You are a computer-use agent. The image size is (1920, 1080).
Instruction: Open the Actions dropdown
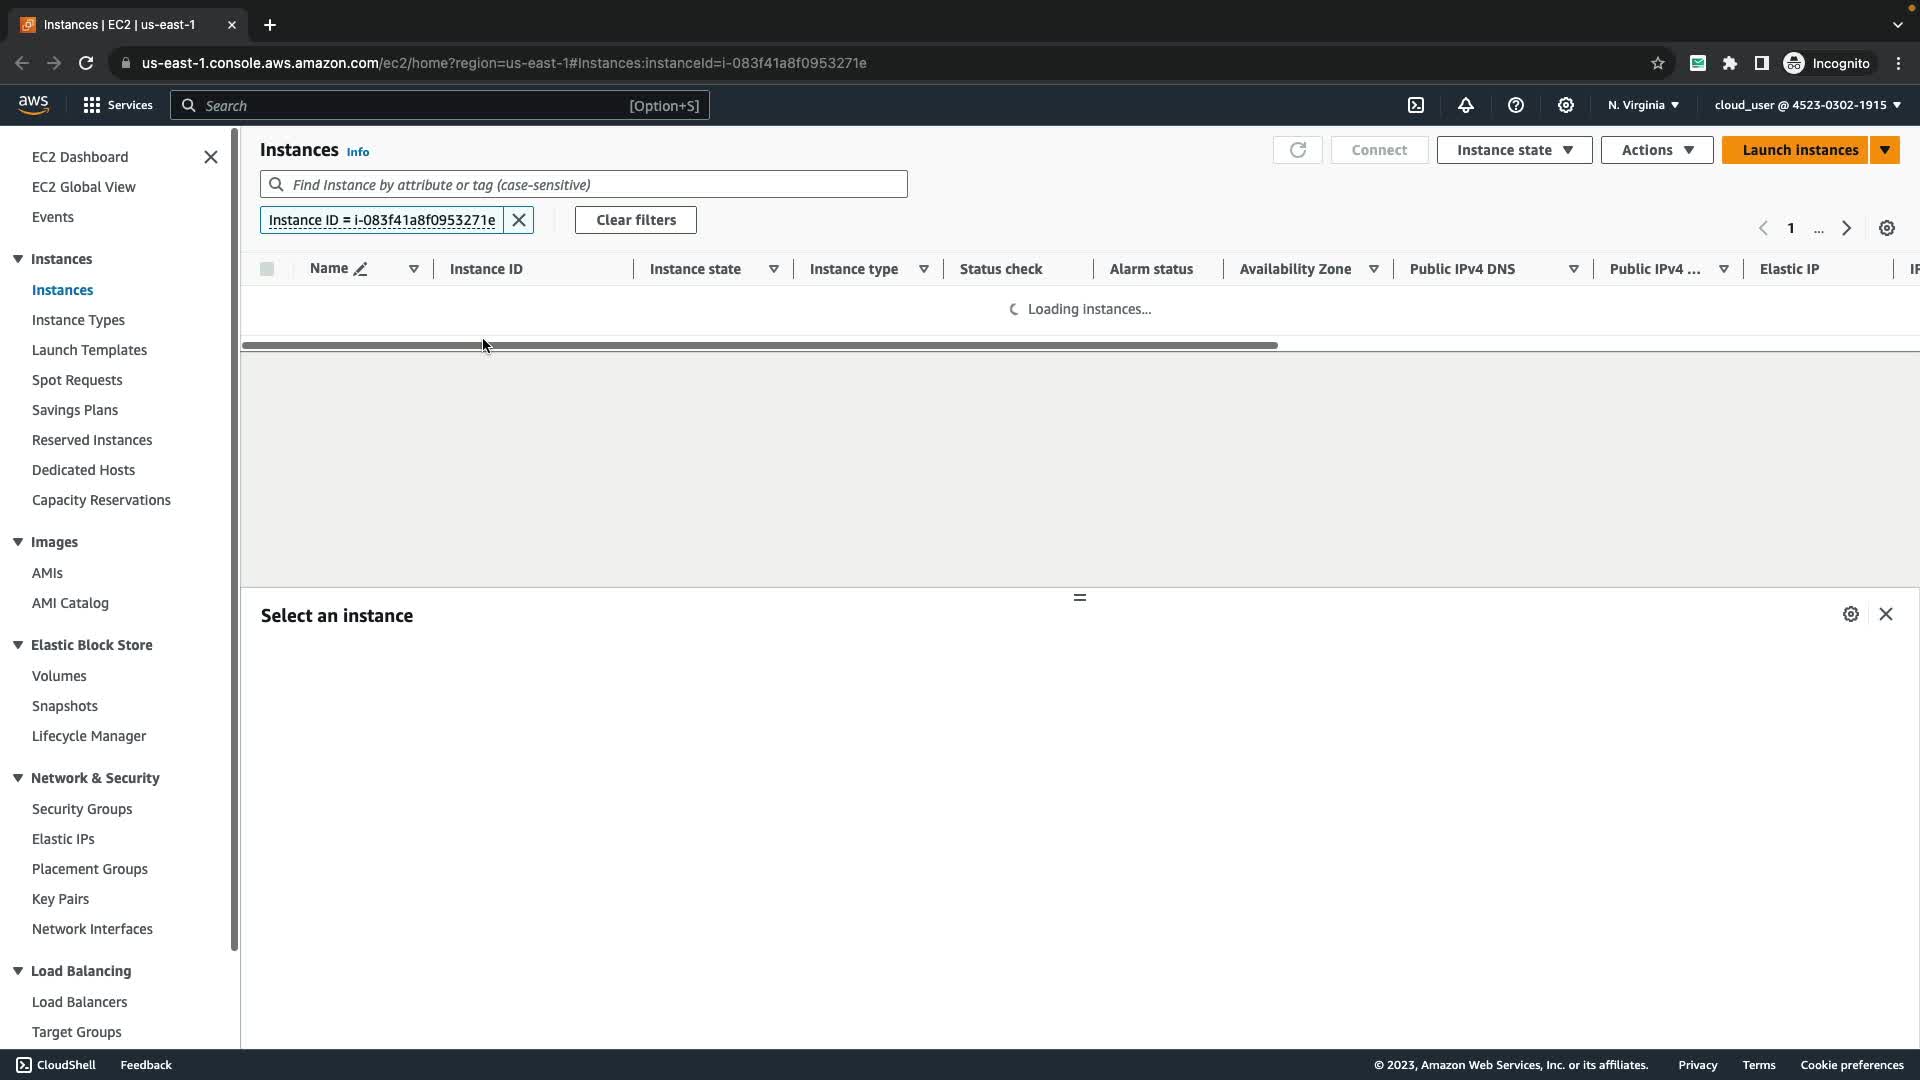pyautogui.click(x=1656, y=150)
